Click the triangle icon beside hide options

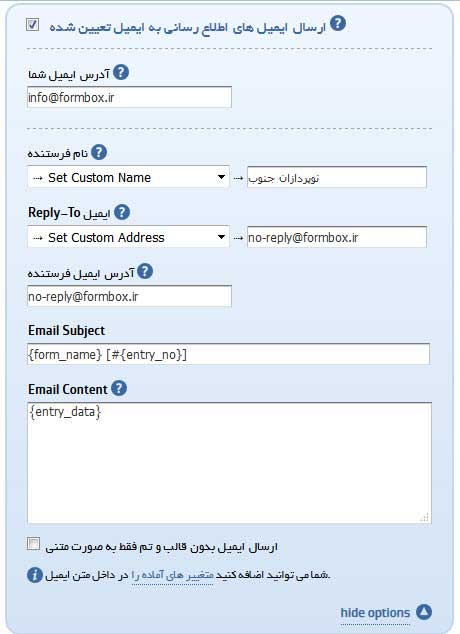424,612
